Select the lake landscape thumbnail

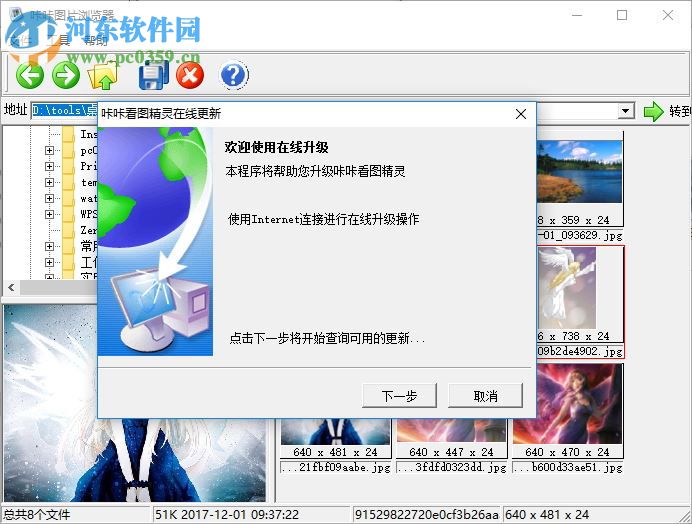pyautogui.click(x=579, y=172)
